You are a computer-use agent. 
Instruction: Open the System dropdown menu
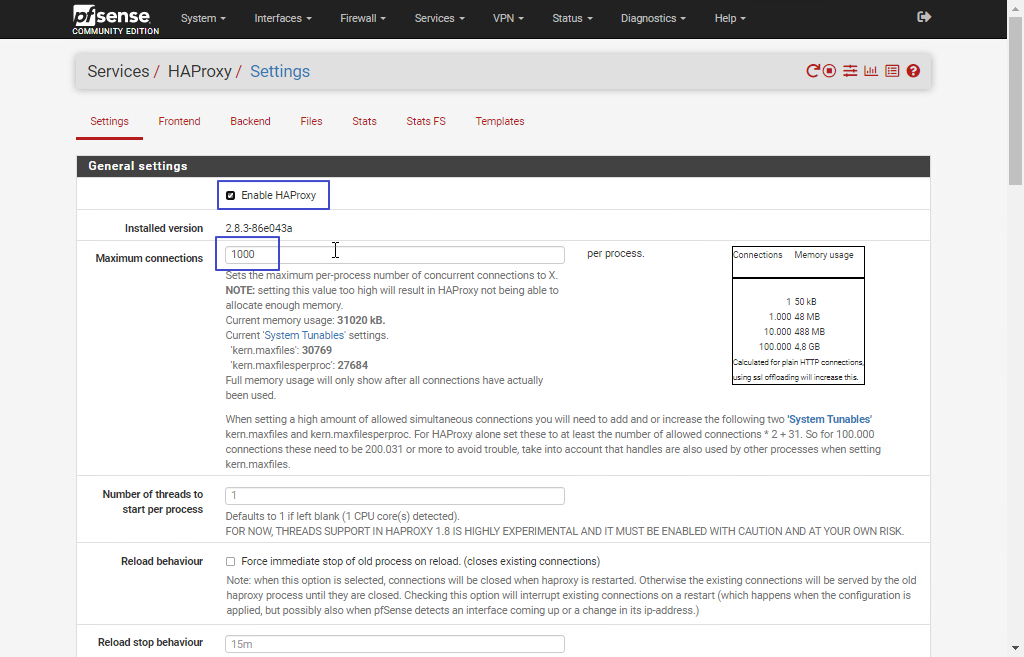pos(203,18)
